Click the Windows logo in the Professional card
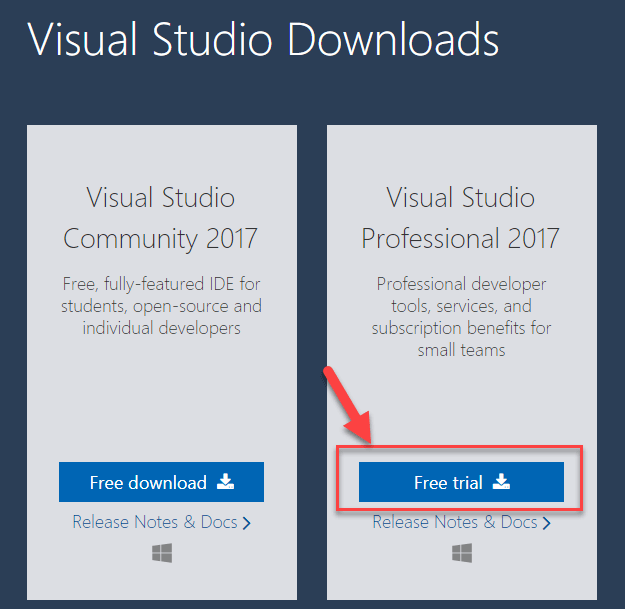Screen dimensions: 625x609 point(462,553)
